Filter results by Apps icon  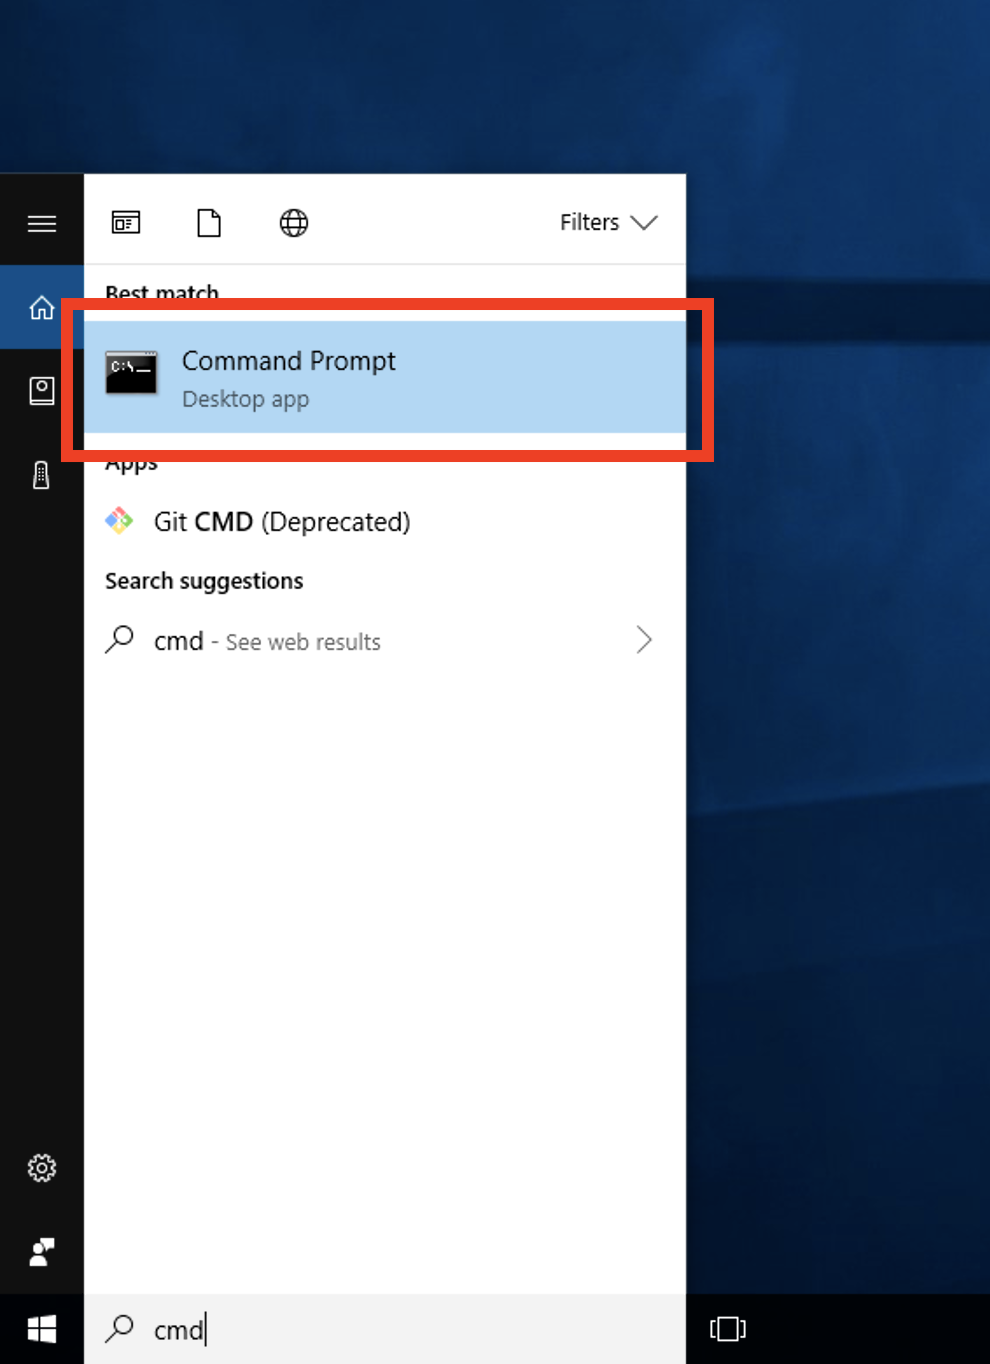(126, 222)
